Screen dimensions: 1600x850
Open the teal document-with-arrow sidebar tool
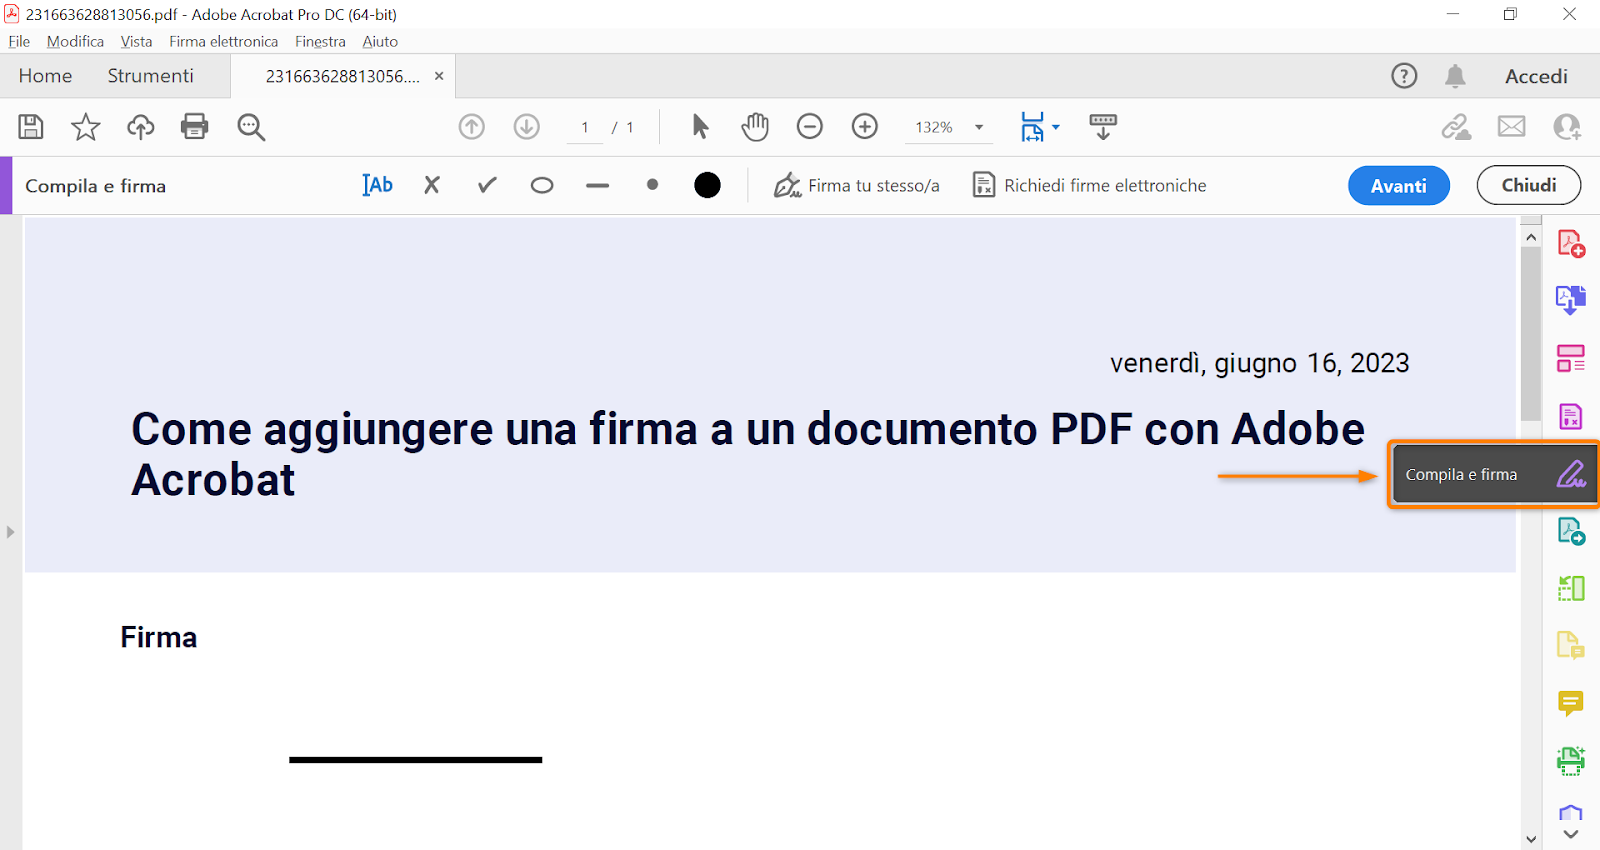[x=1571, y=531]
